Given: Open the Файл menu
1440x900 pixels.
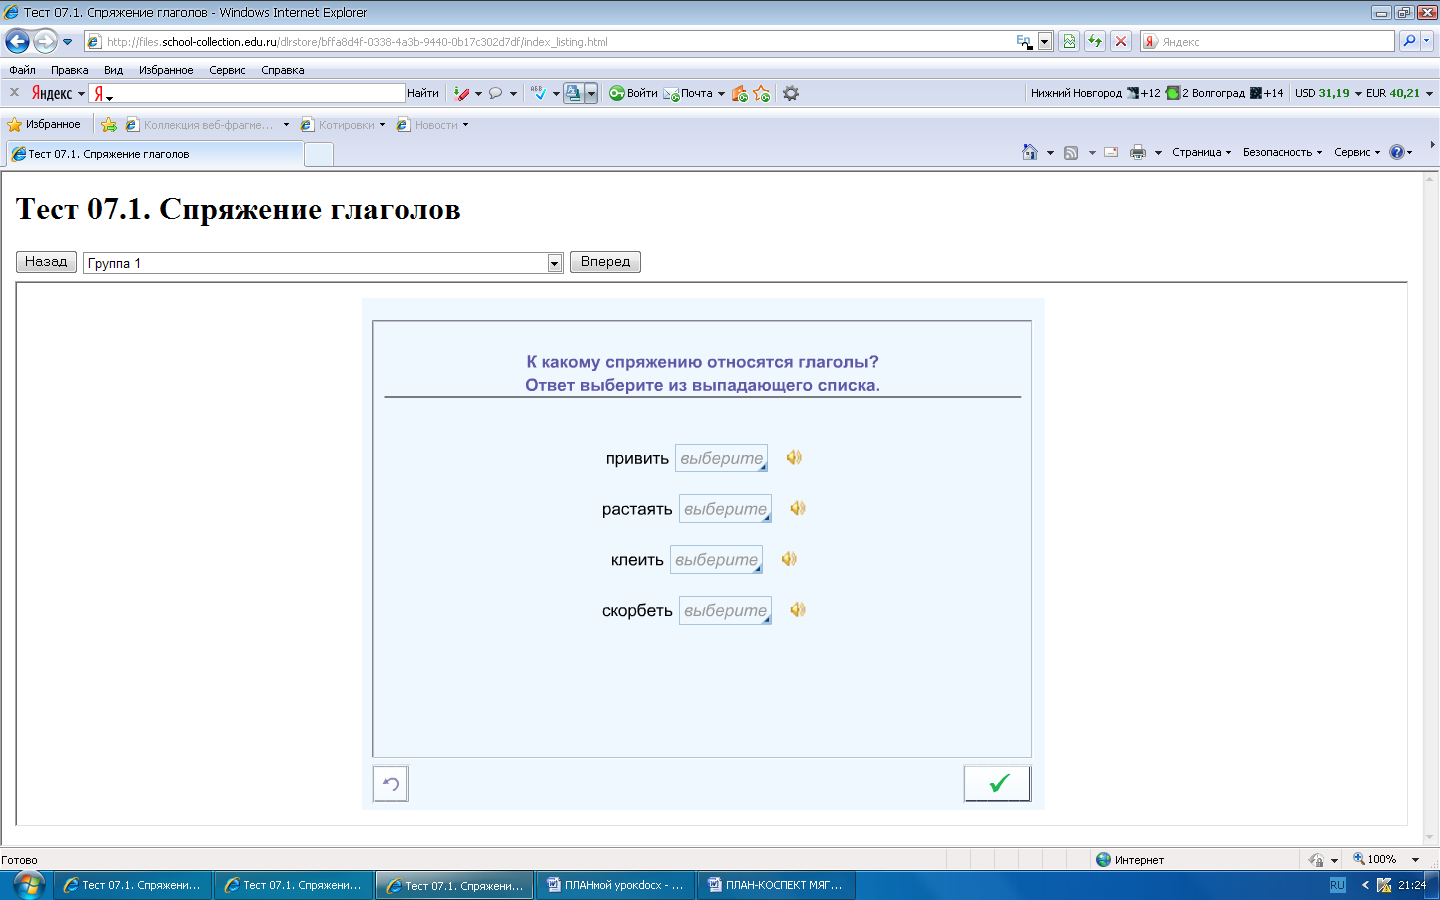Looking at the screenshot, I should (22, 70).
